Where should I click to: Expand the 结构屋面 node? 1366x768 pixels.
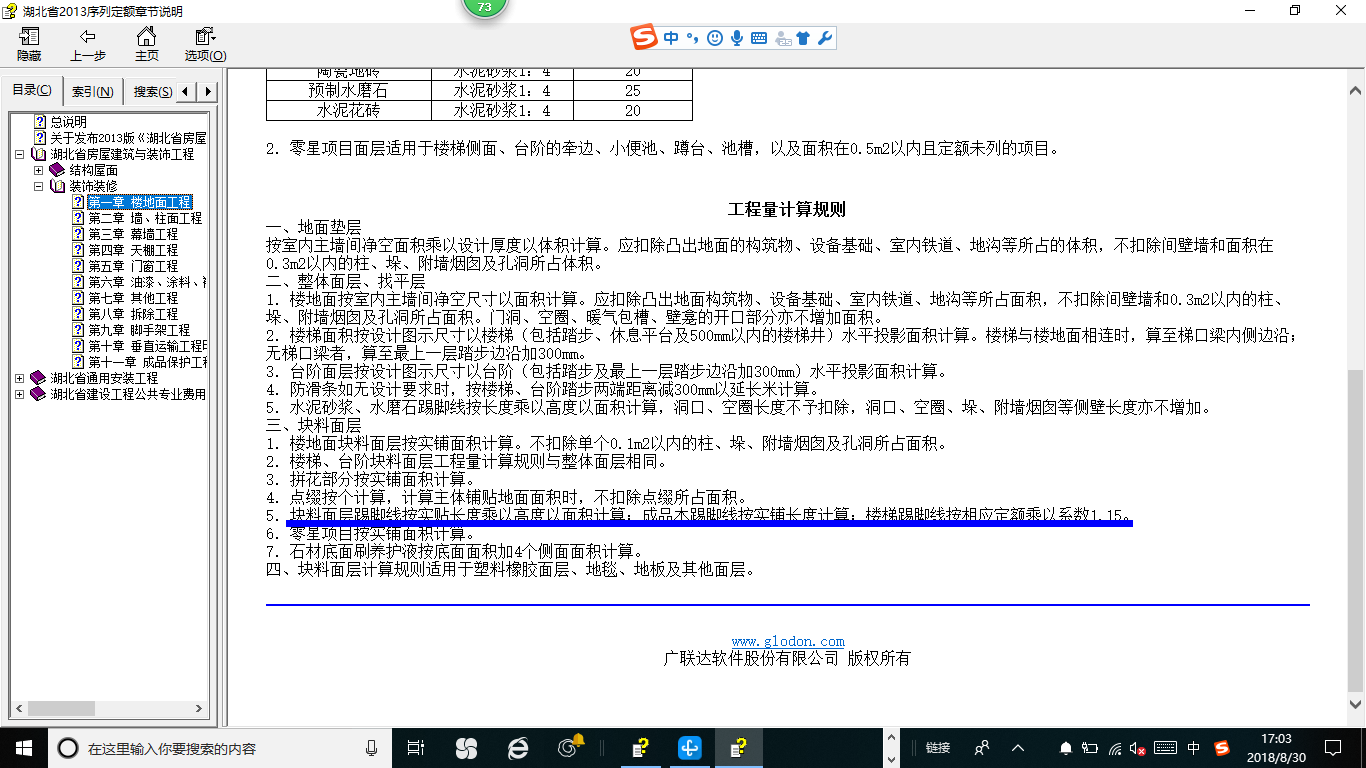(39, 170)
